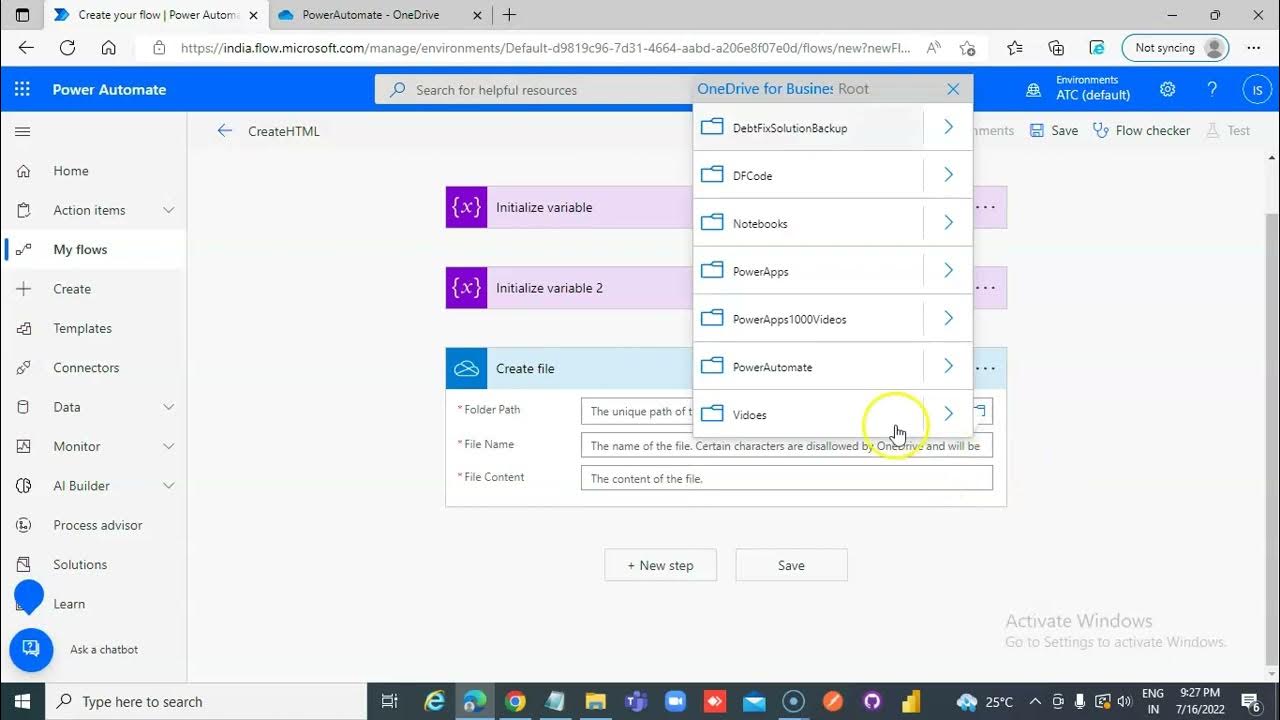Open Chrome from the taskbar
1280x720 pixels.
(514, 701)
